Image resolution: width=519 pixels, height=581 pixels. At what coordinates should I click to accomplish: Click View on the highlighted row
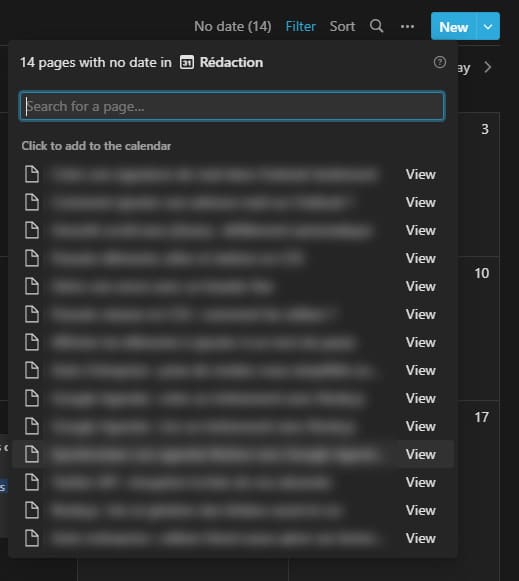point(420,454)
